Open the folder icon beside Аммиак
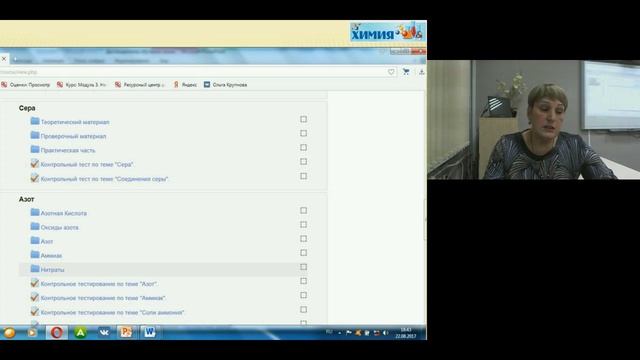The height and width of the screenshot is (360, 640). (x=35, y=255)
